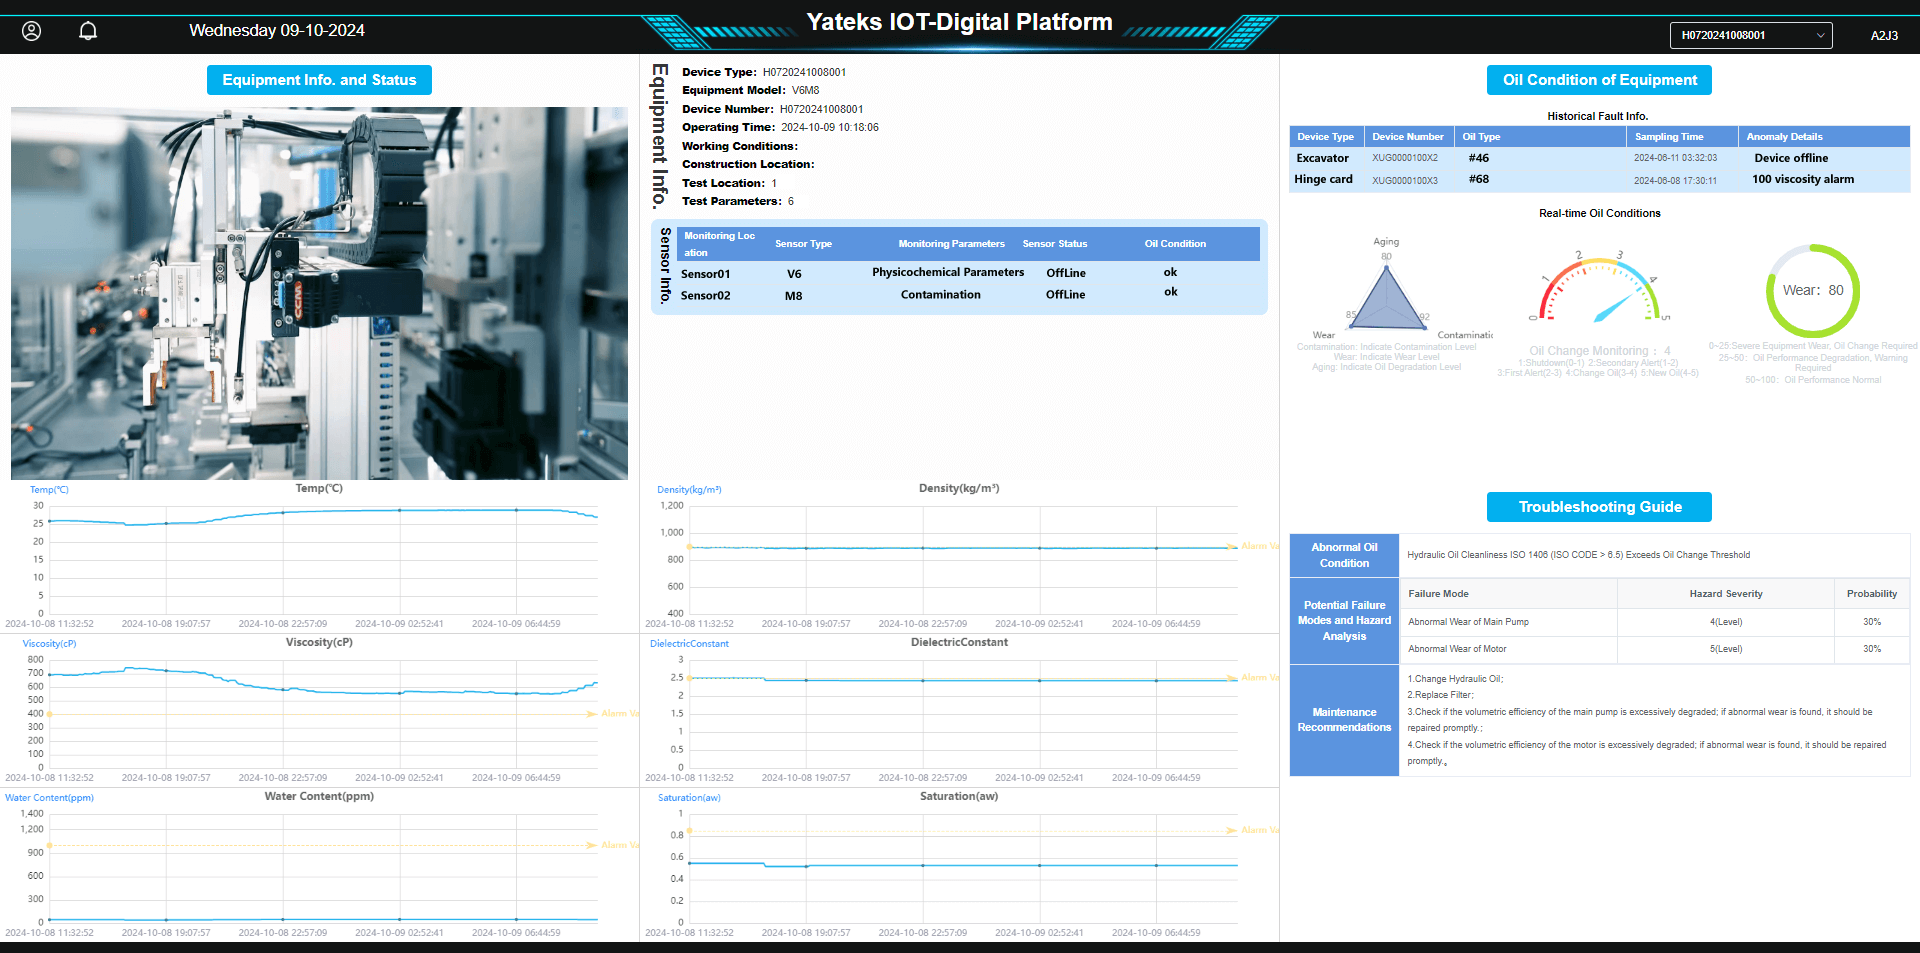Screen dimensions: 1920x953
Task: Click the Yateks IOT-Digital Platform logo banner
Action: (960, 22)
